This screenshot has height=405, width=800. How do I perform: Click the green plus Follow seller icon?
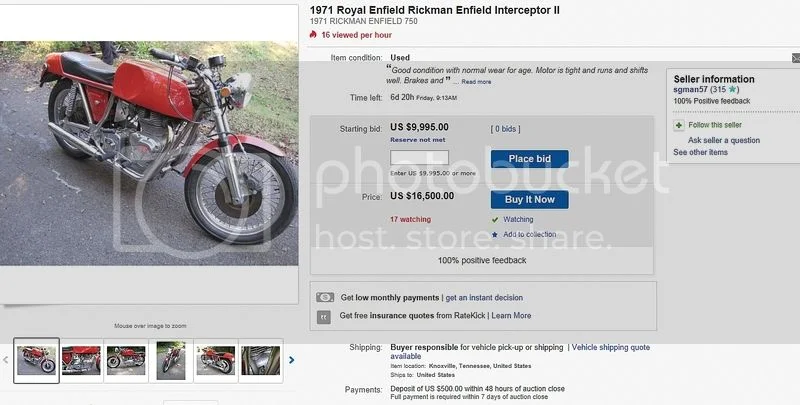click(x=679, y=125)
